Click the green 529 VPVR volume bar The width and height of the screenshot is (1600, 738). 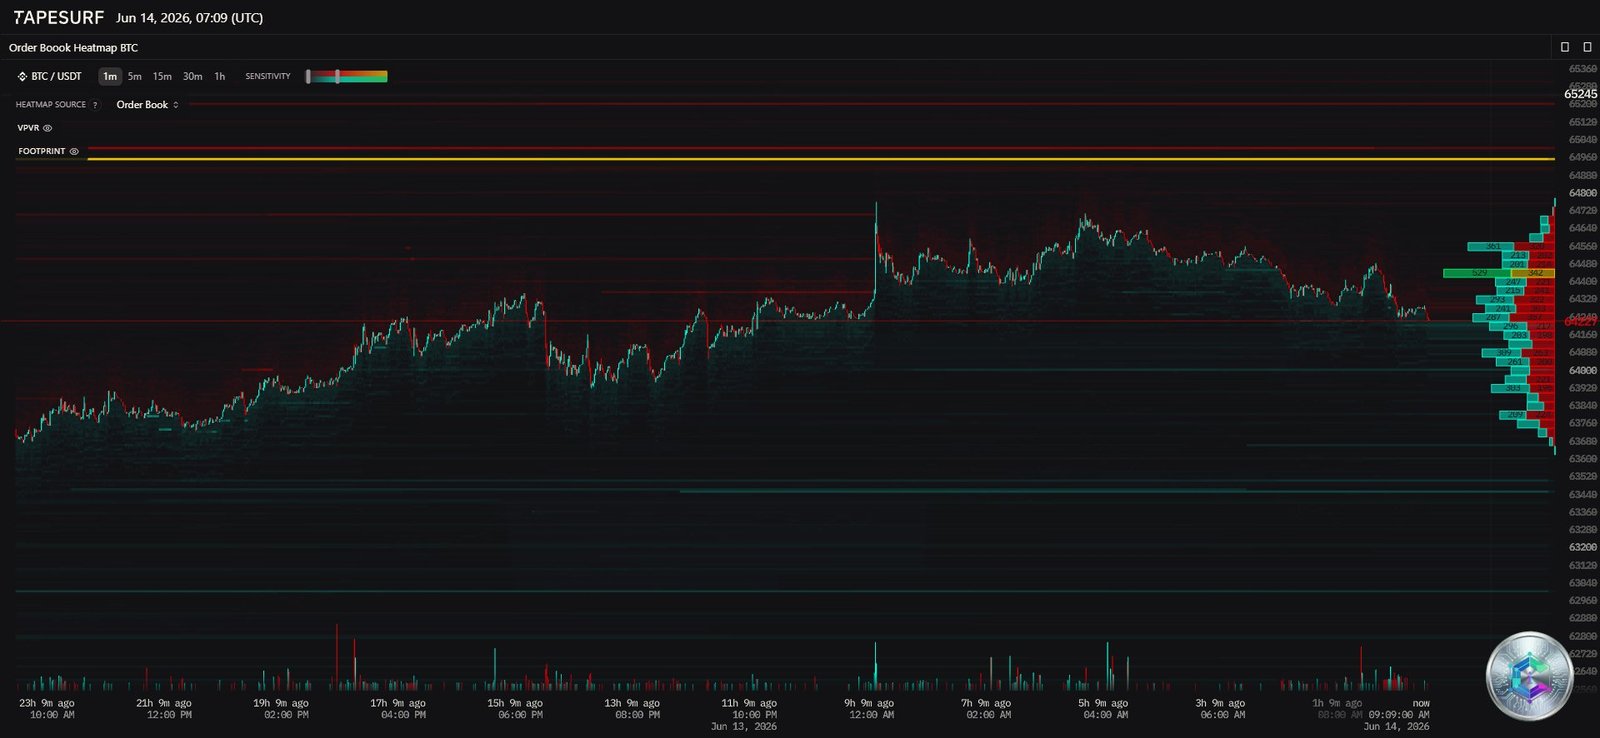pos(1477,273)
